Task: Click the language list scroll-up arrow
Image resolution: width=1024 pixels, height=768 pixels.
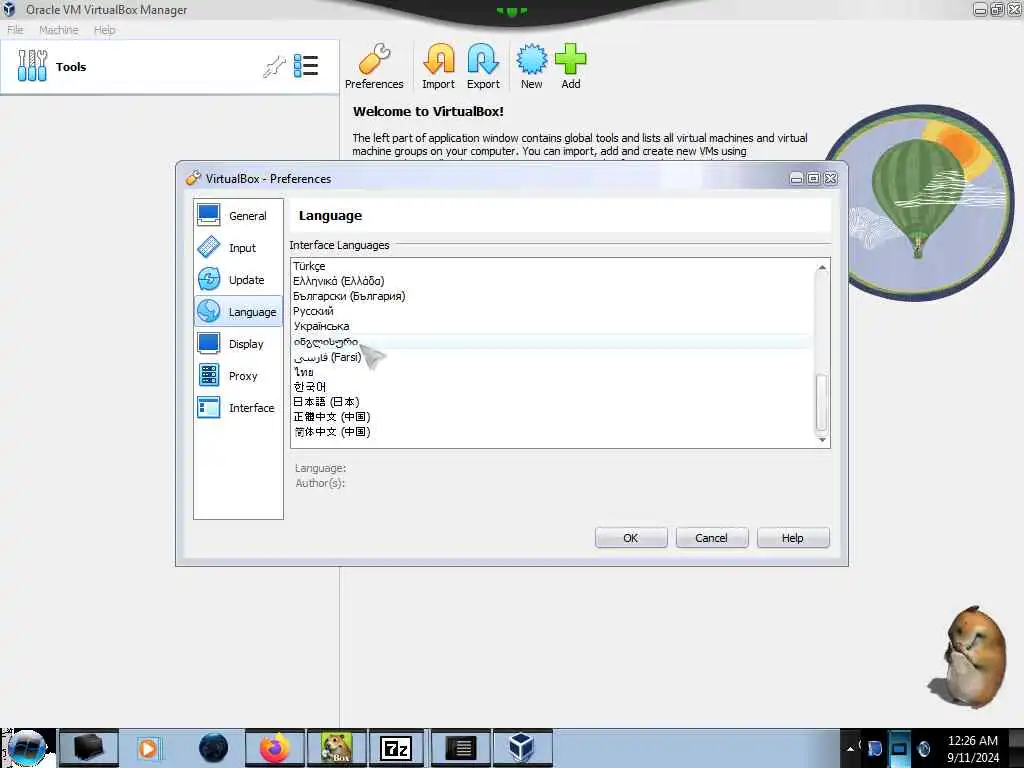Action: tap(822, 267)
